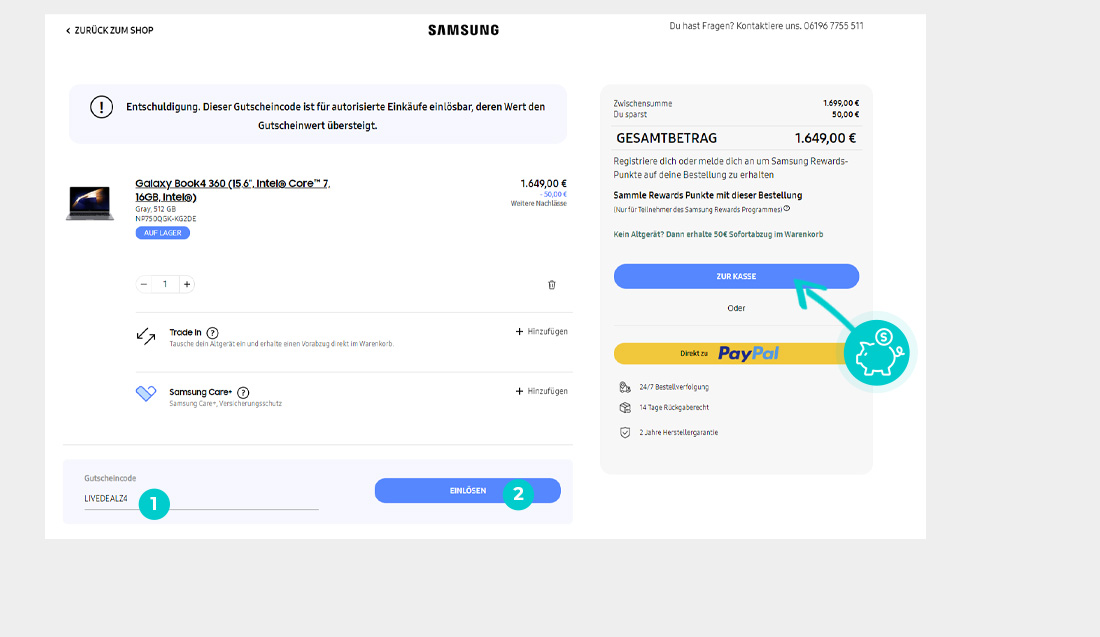Go back via Zurück zum Shop link
The width and height of the screenshot is (1100, 637).
tap(109, 30)
